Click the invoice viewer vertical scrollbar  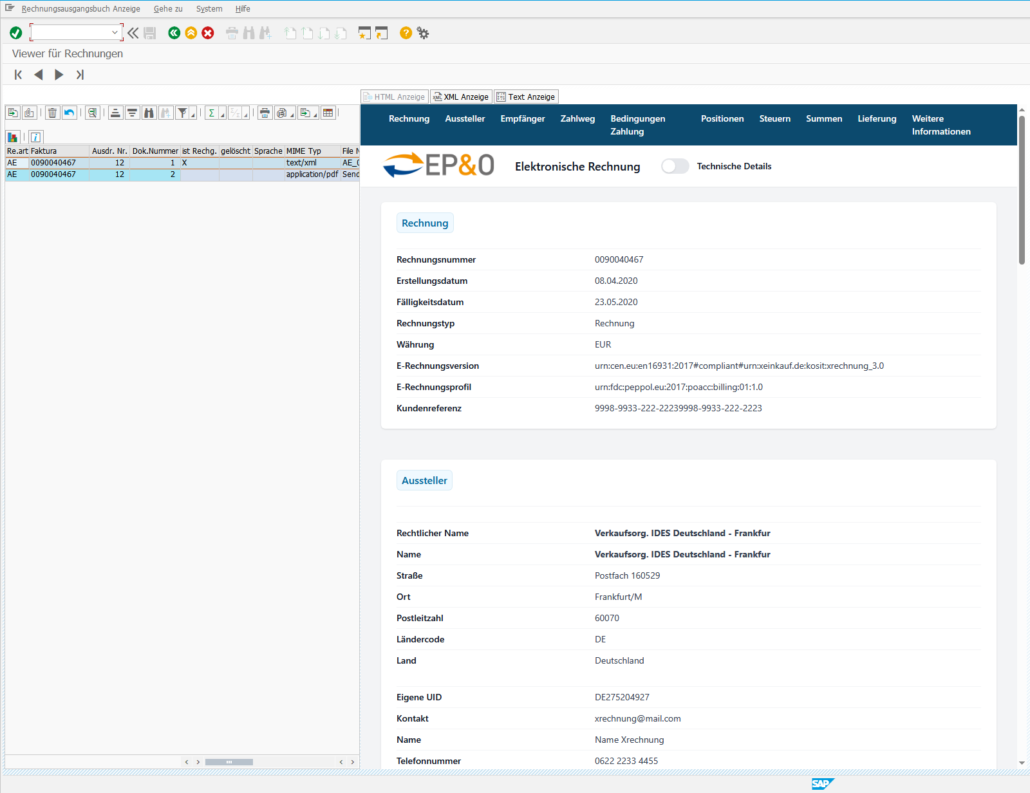click(x=1021, y=189)
